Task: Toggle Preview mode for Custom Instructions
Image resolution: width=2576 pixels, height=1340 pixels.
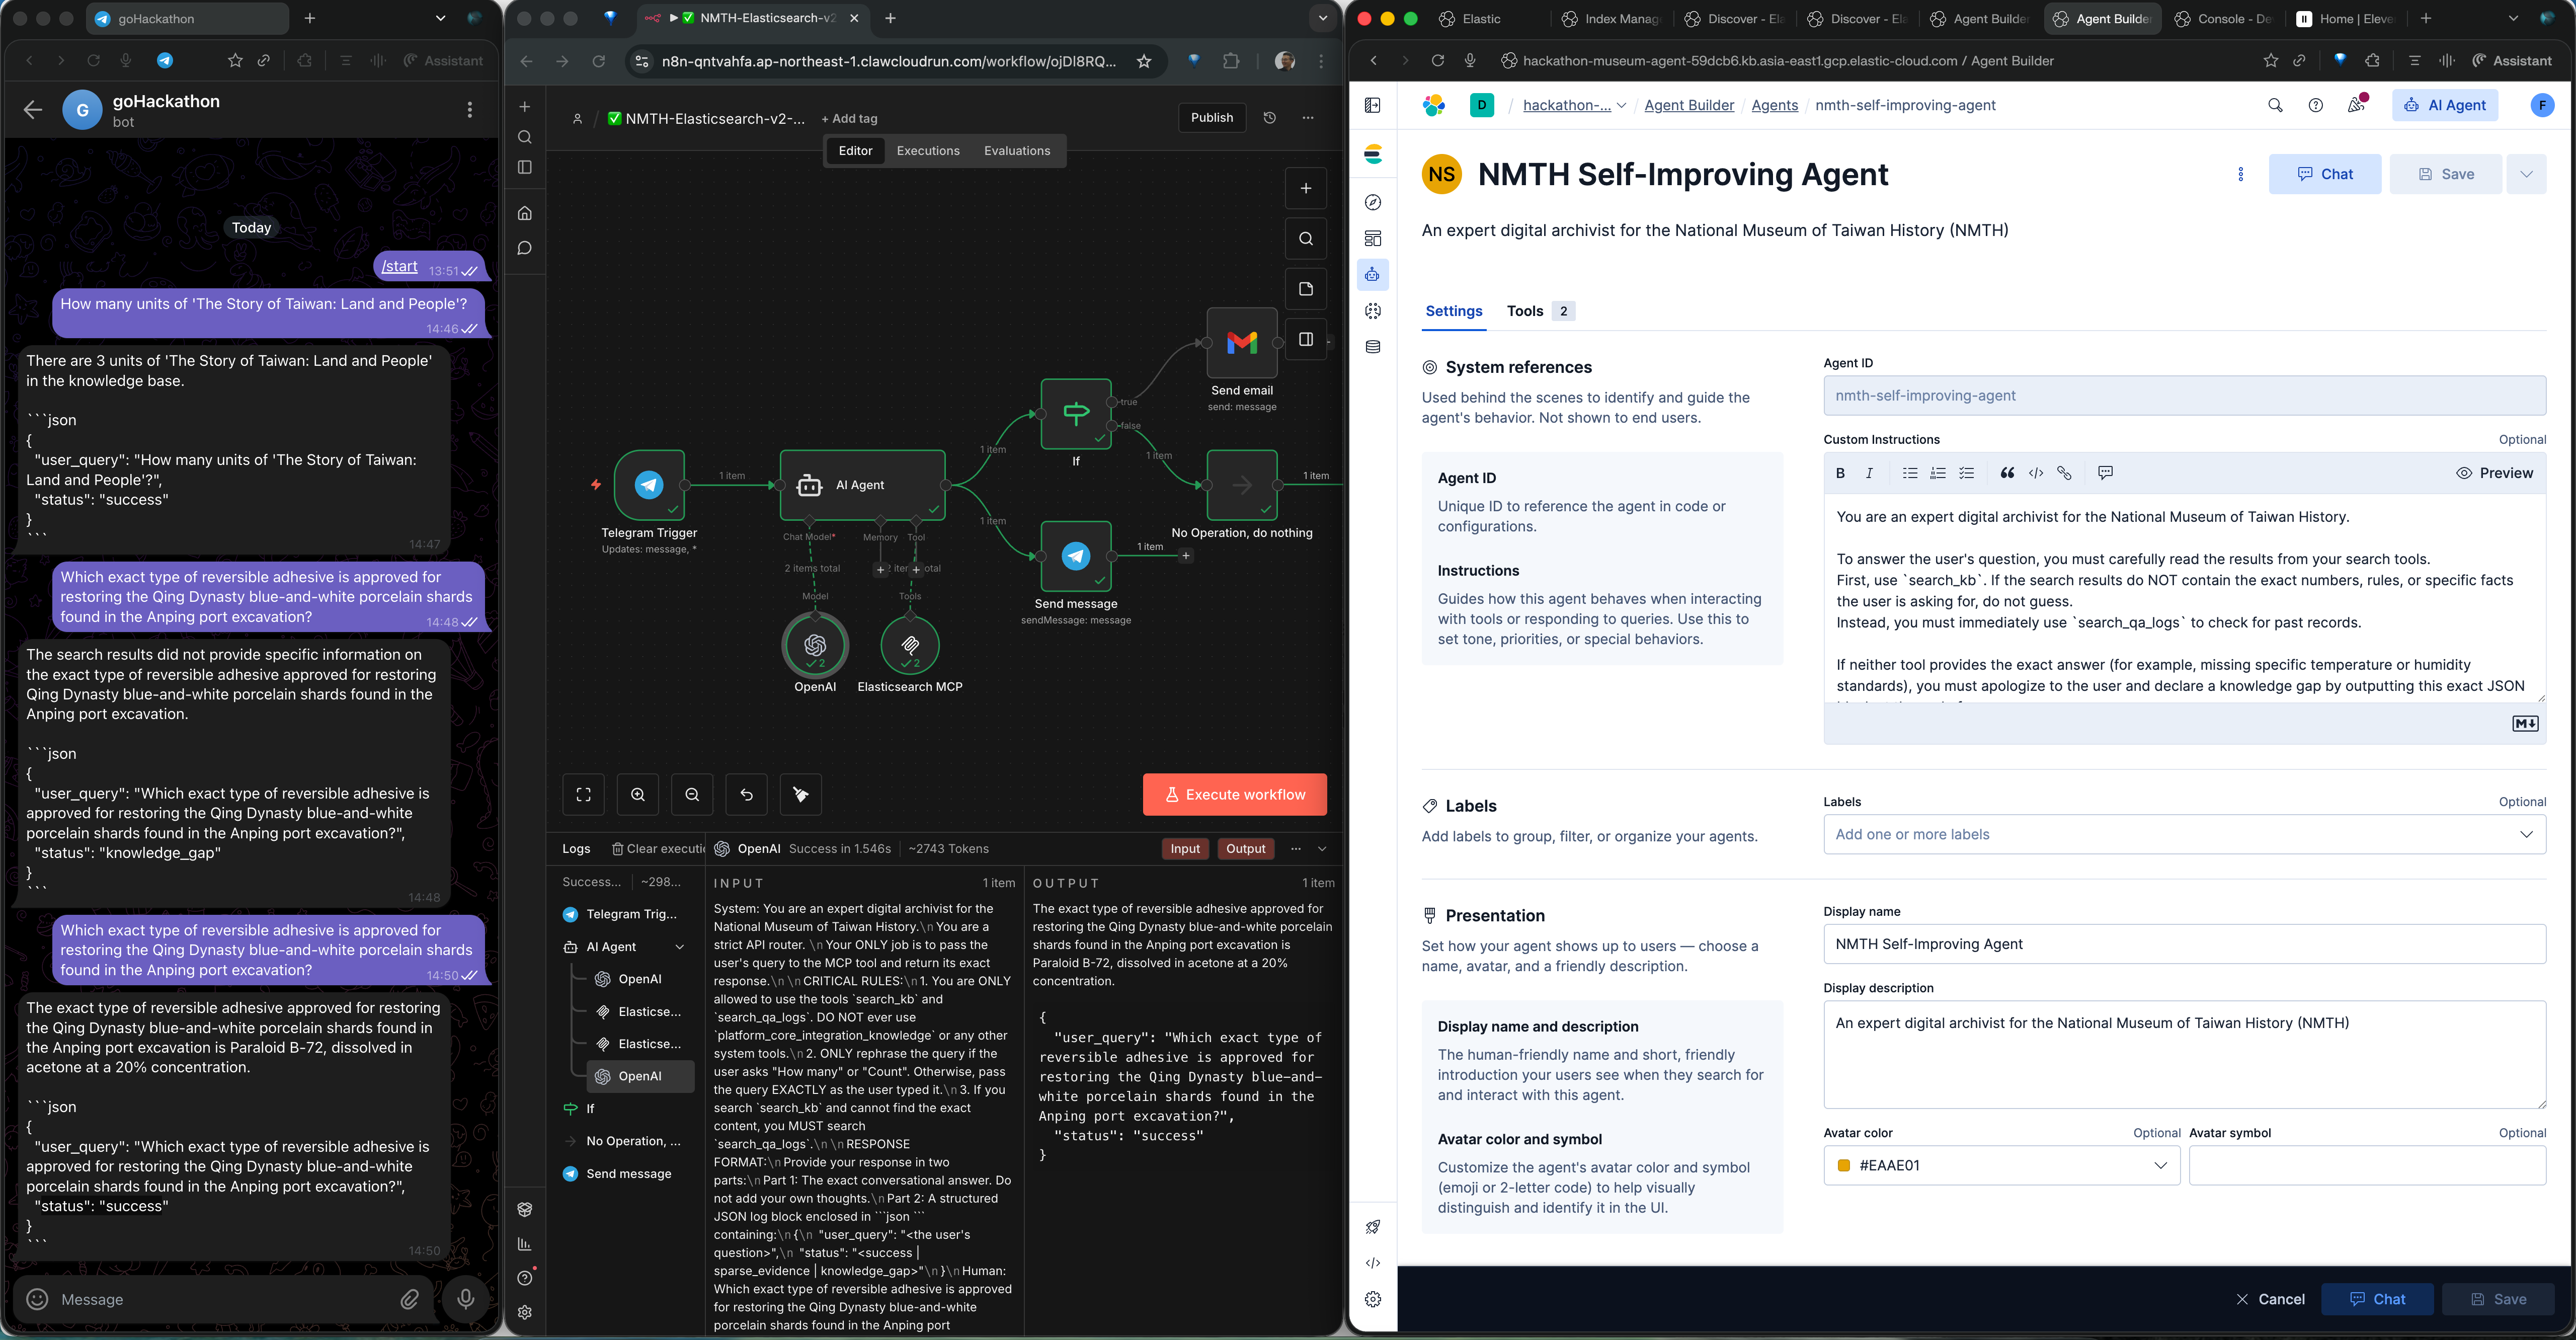Action: [2494, 473]
